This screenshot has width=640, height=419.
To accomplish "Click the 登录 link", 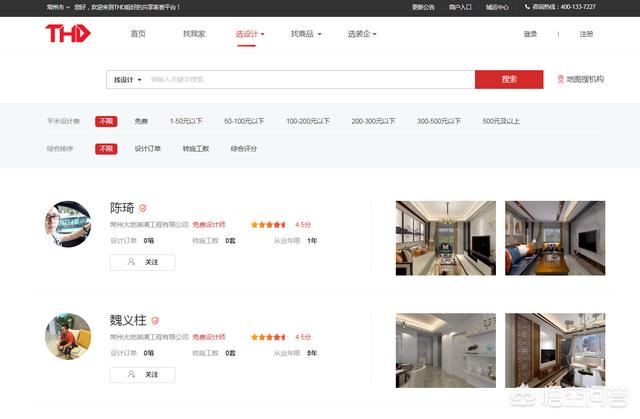I will point(530,34).
